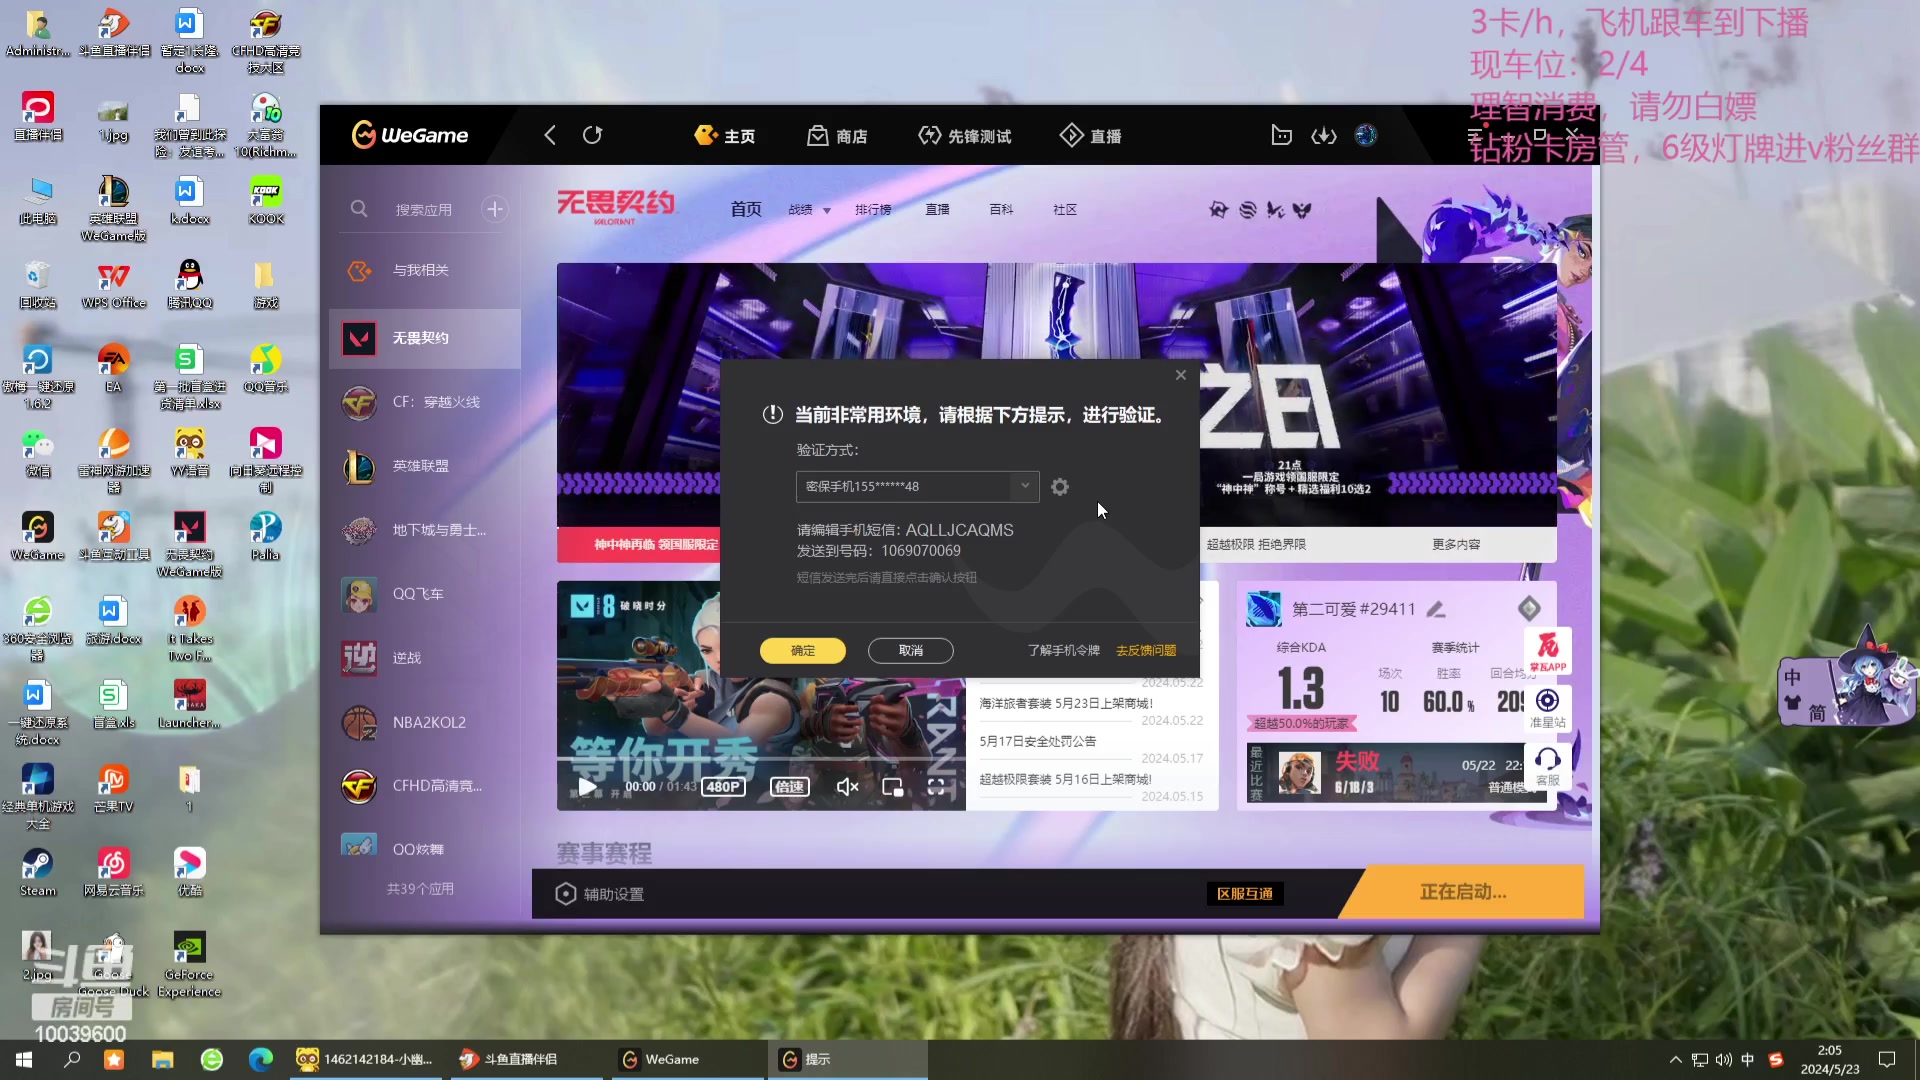Image resolution: width=1920 pixels, height=1080 pixels.
Task: Select 英雄联盟 in the sidebar
Action: [425, 466]
